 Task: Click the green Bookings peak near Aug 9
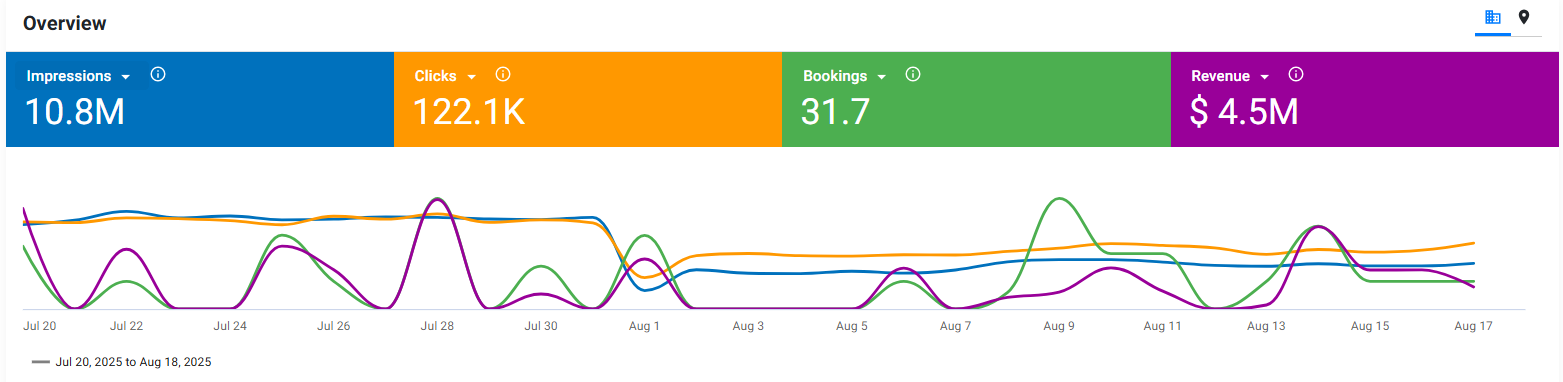pos(1060,199)
